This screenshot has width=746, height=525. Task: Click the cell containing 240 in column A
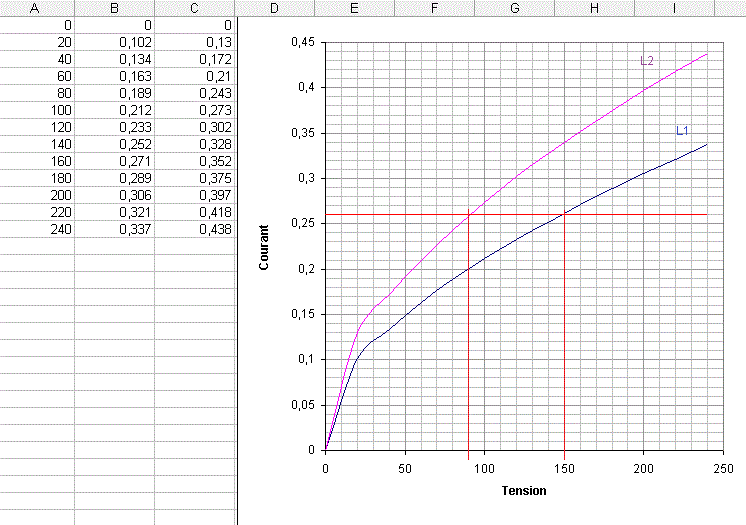click(37, 229)
